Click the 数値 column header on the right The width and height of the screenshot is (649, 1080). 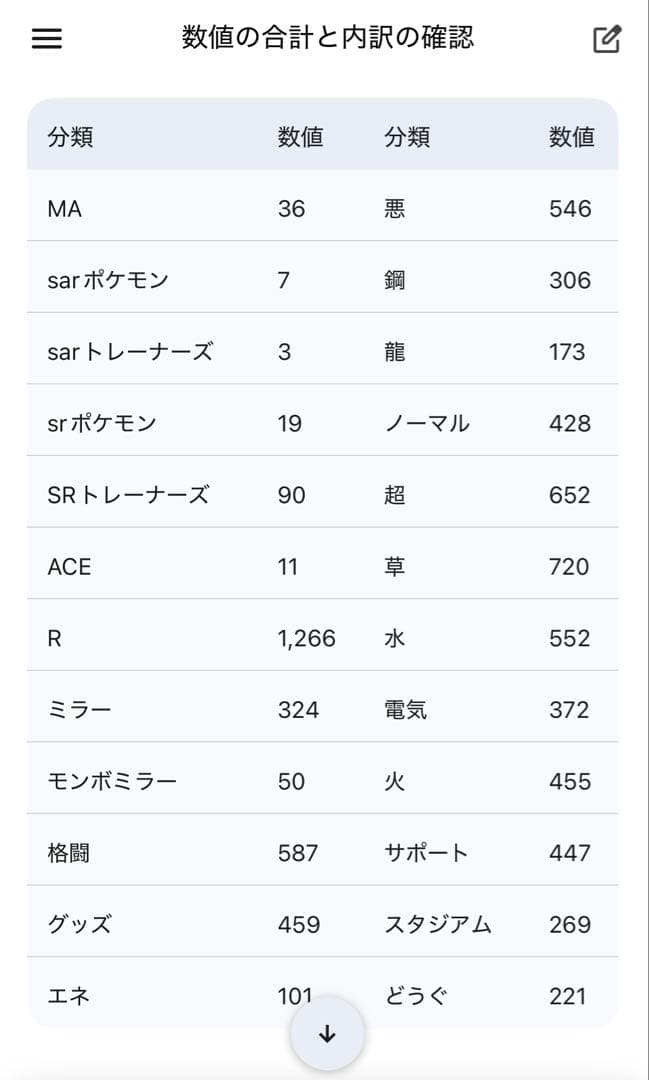point(571,137)
